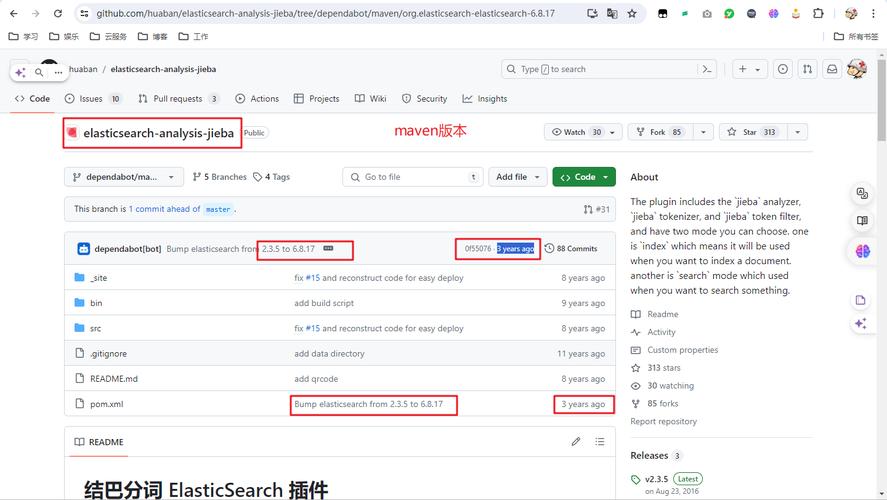The height and width of the screenshot is (500, 887).
Task: Click the right sidebar translate icon
Action: (x=862, y=193)
